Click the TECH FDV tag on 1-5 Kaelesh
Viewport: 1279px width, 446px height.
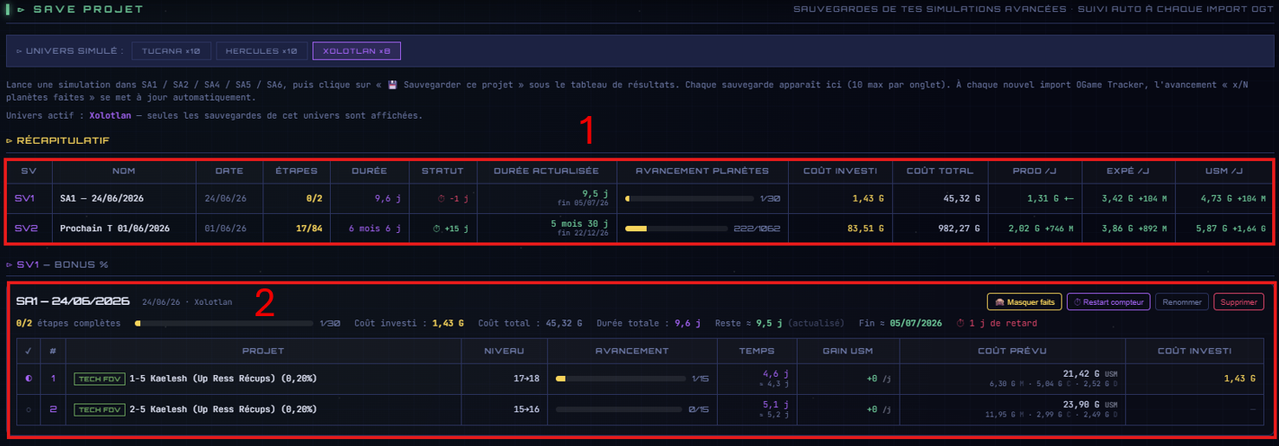pyautogui.click(x=98, y=380)
